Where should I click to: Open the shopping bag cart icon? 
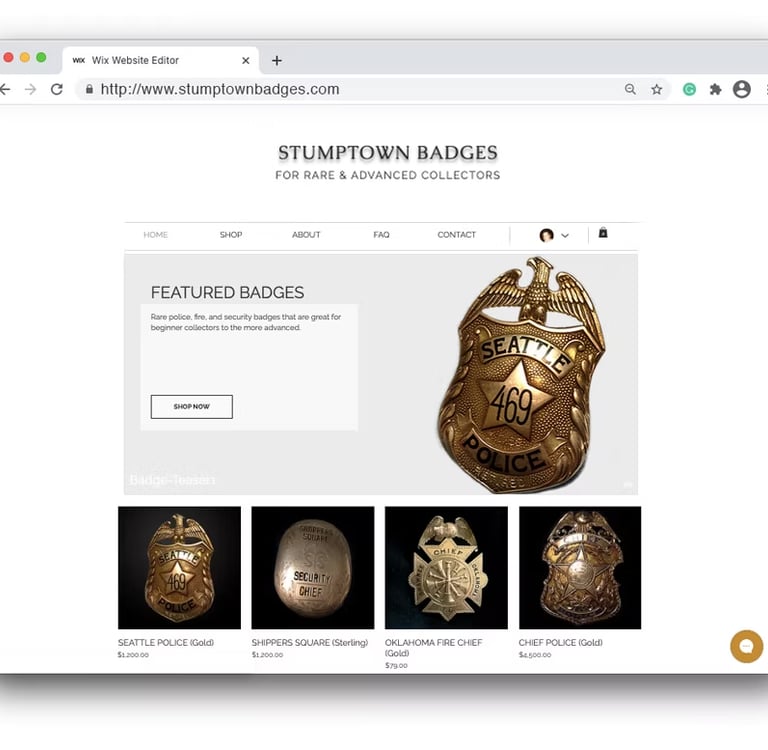(603, 233)
